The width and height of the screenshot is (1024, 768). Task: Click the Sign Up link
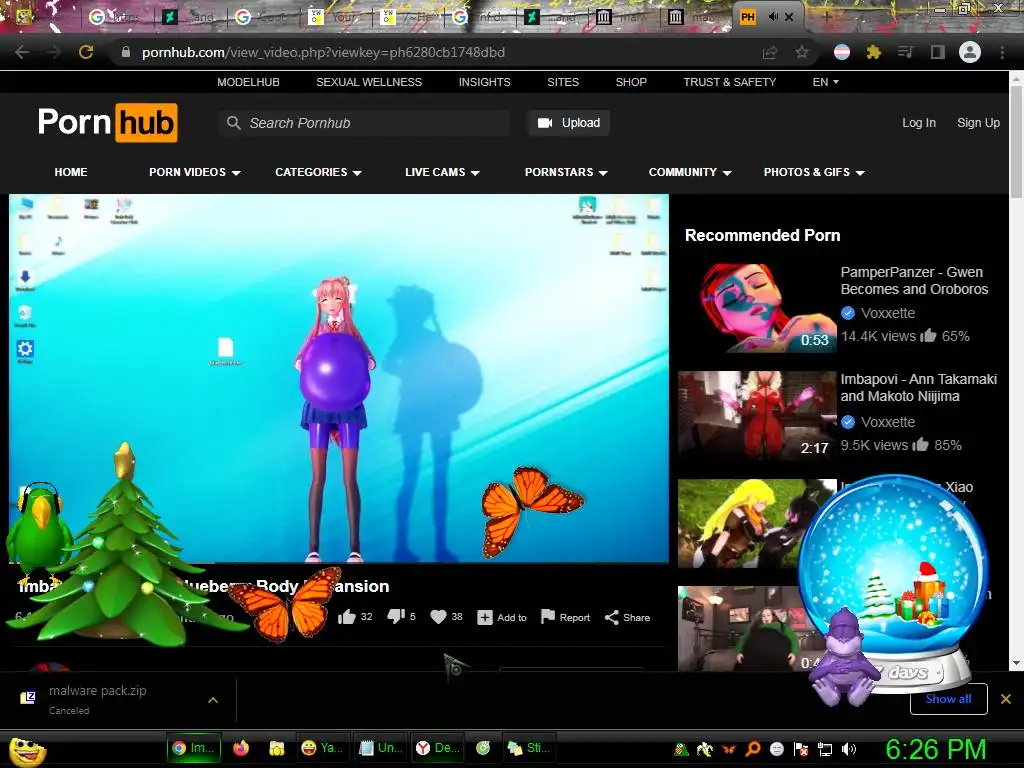tap(978, 123)
